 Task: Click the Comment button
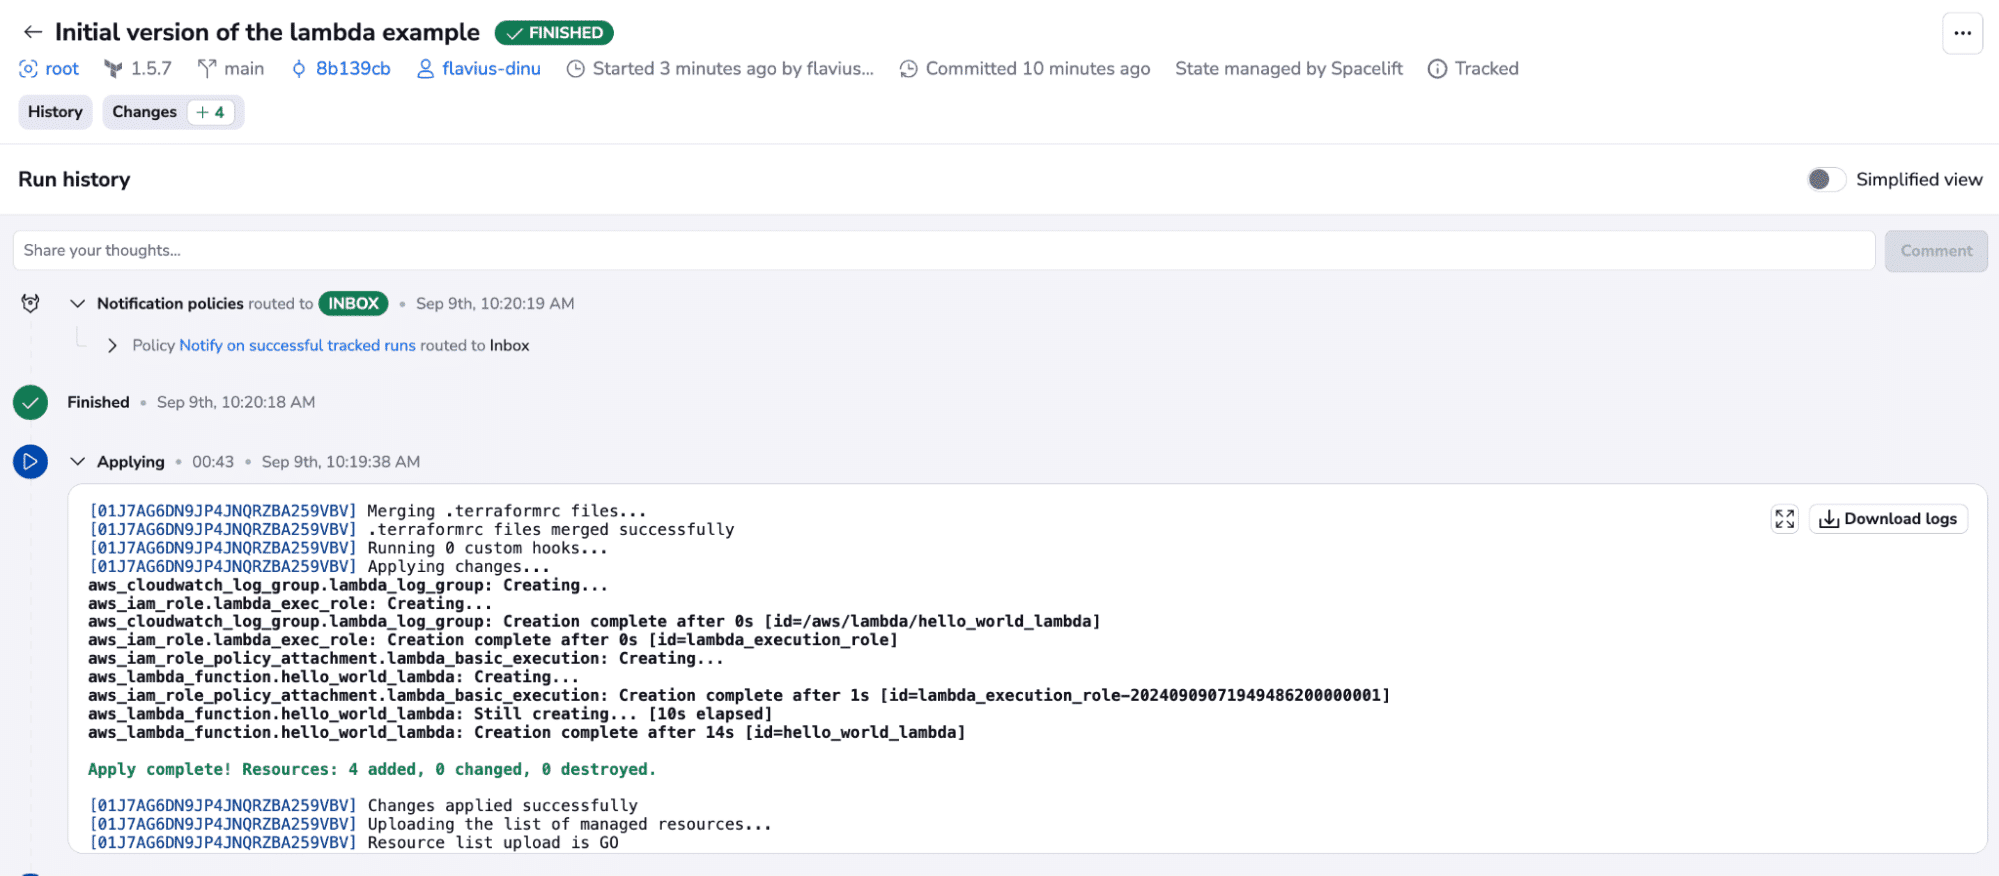click(1936, 251)
